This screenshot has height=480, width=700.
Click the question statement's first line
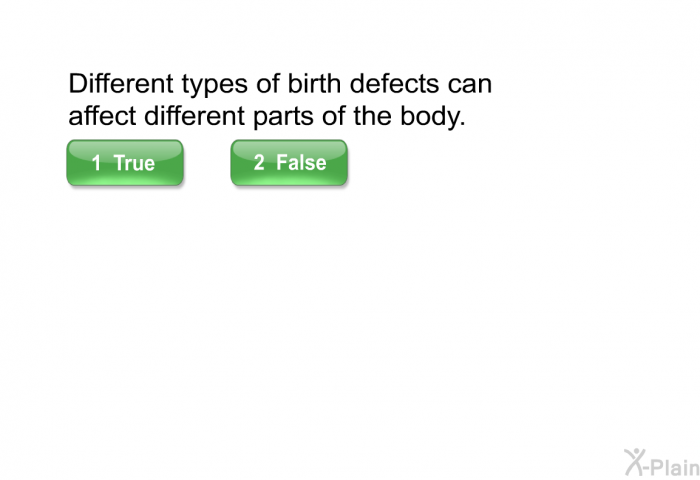[x=280, y=84]
